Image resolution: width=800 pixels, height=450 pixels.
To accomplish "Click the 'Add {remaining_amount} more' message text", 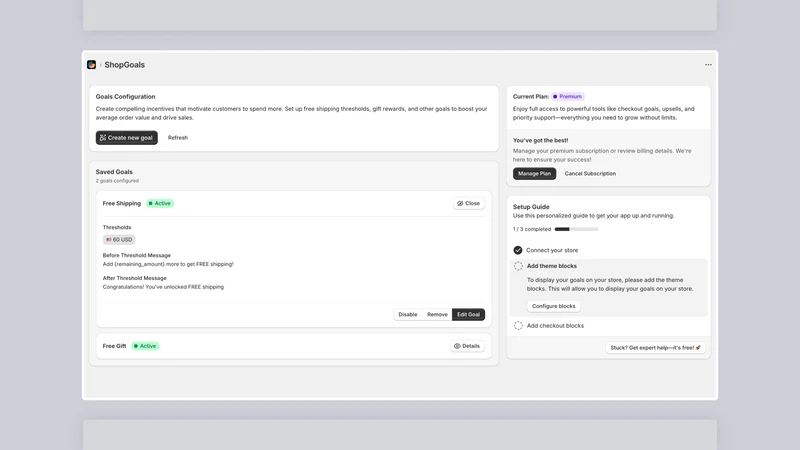I will [x=168, y=264].
